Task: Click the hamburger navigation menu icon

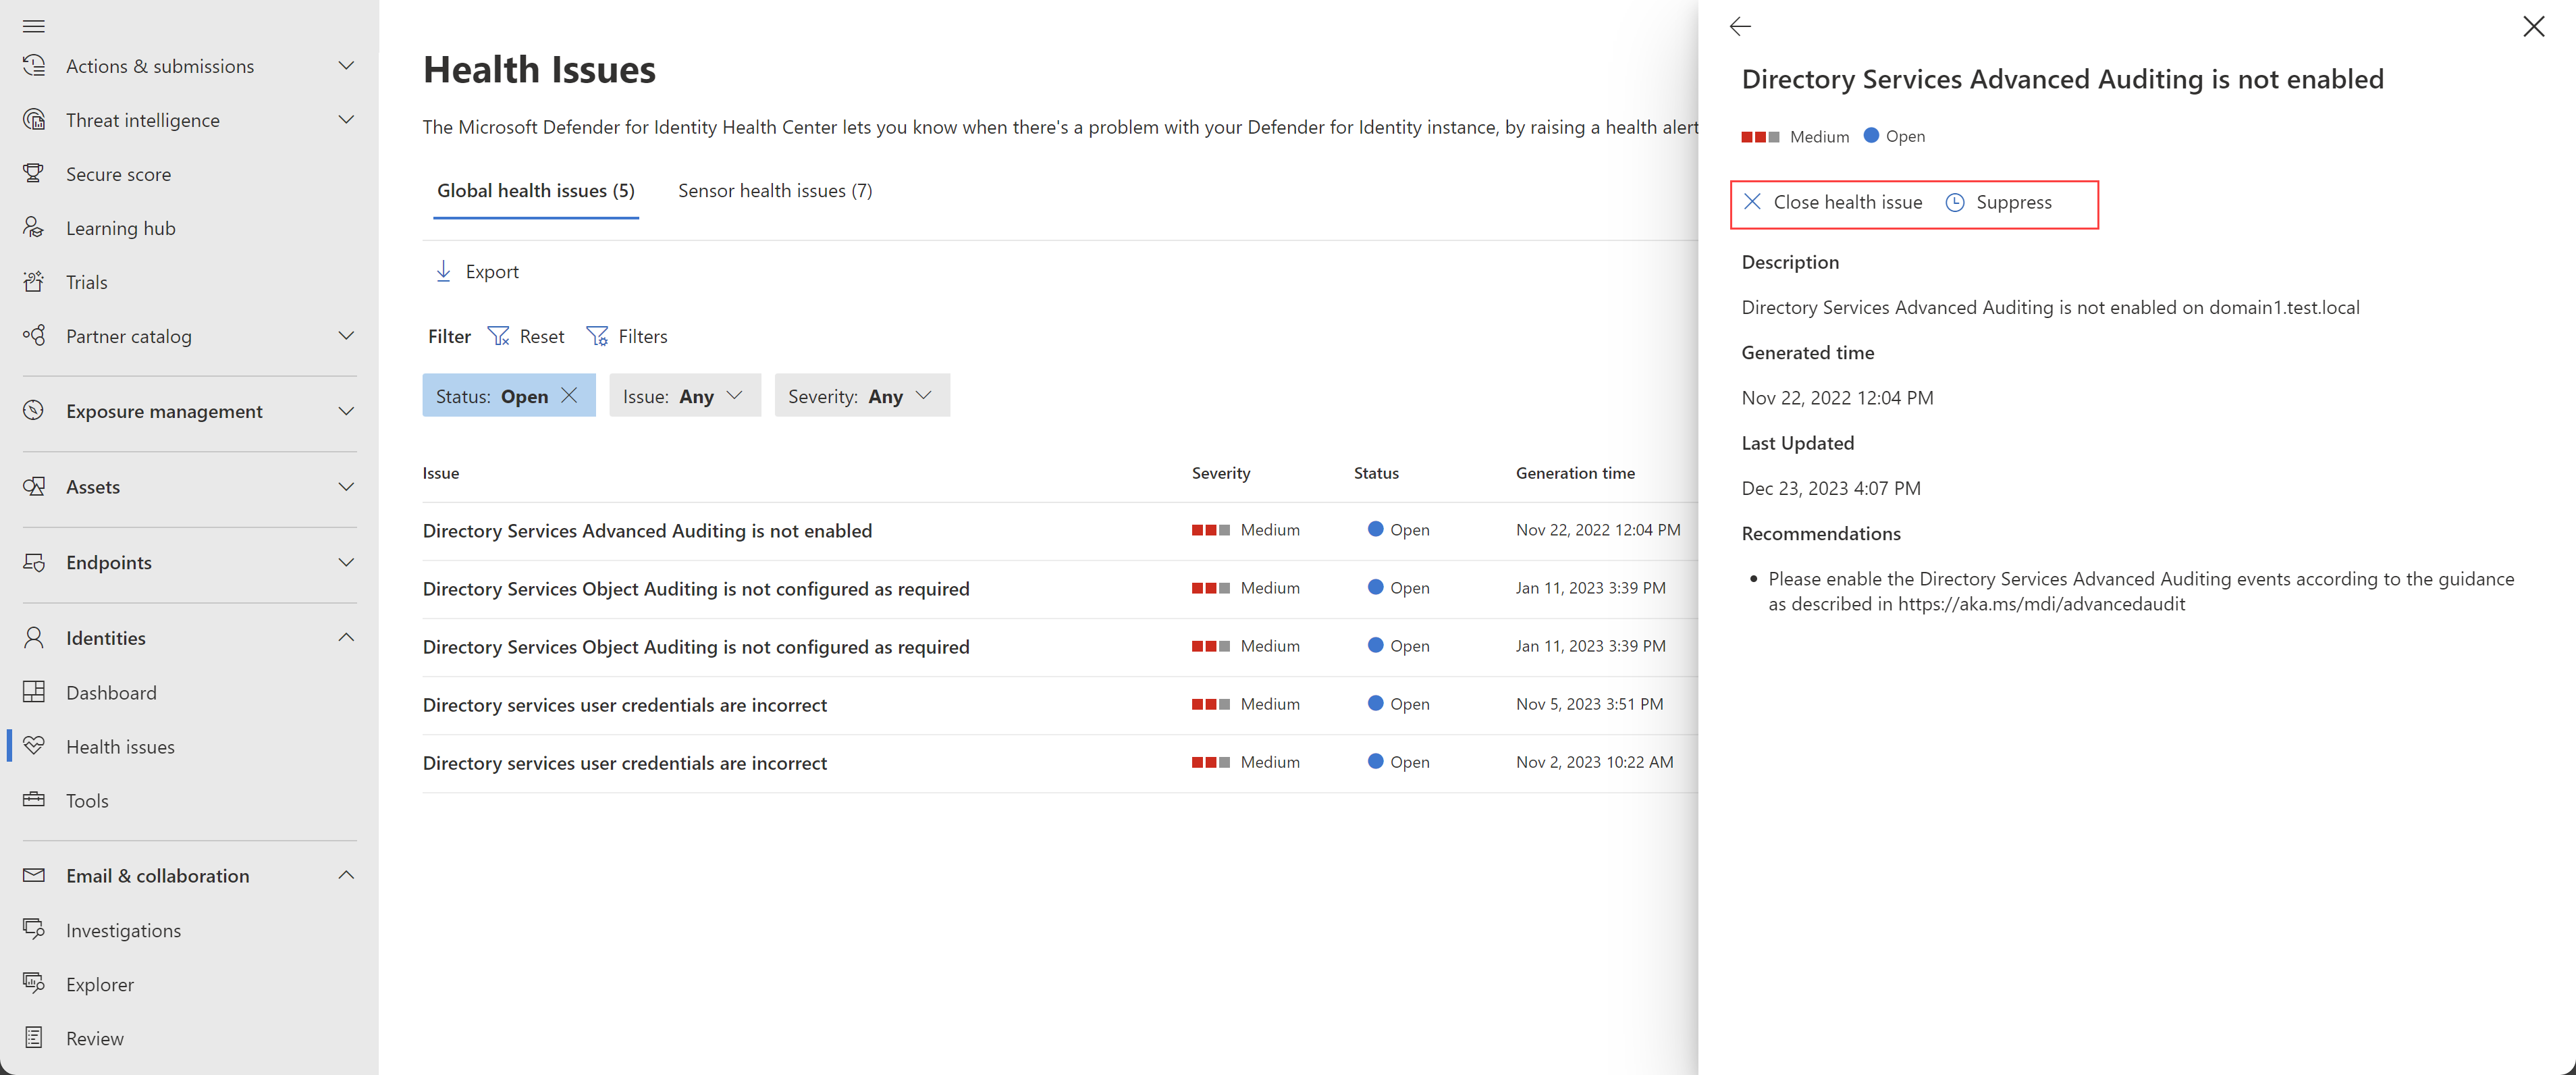Action: coord(33,26)
